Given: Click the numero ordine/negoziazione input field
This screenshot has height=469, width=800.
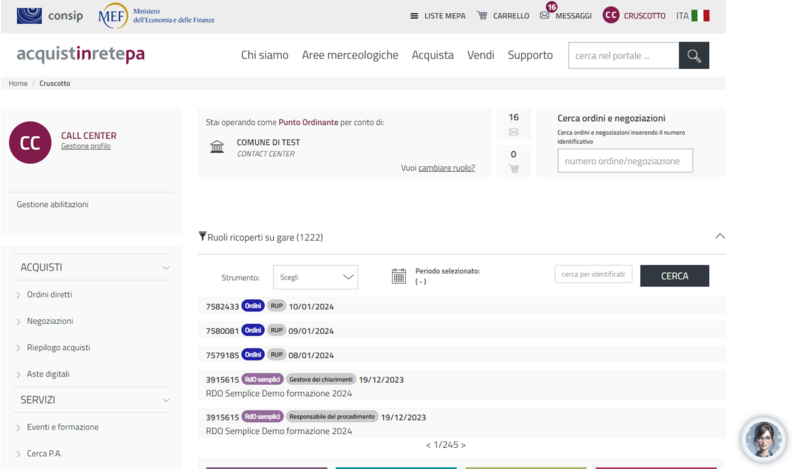Looking at the screenshot, I should coord(625,161).
